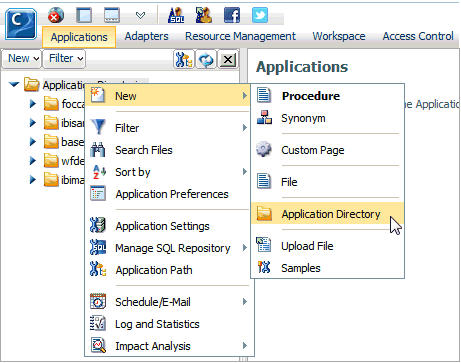Click the WebFOCUS console logo icon
The height and width of the screenshot is (363, 461).
[x=21, y=24]
